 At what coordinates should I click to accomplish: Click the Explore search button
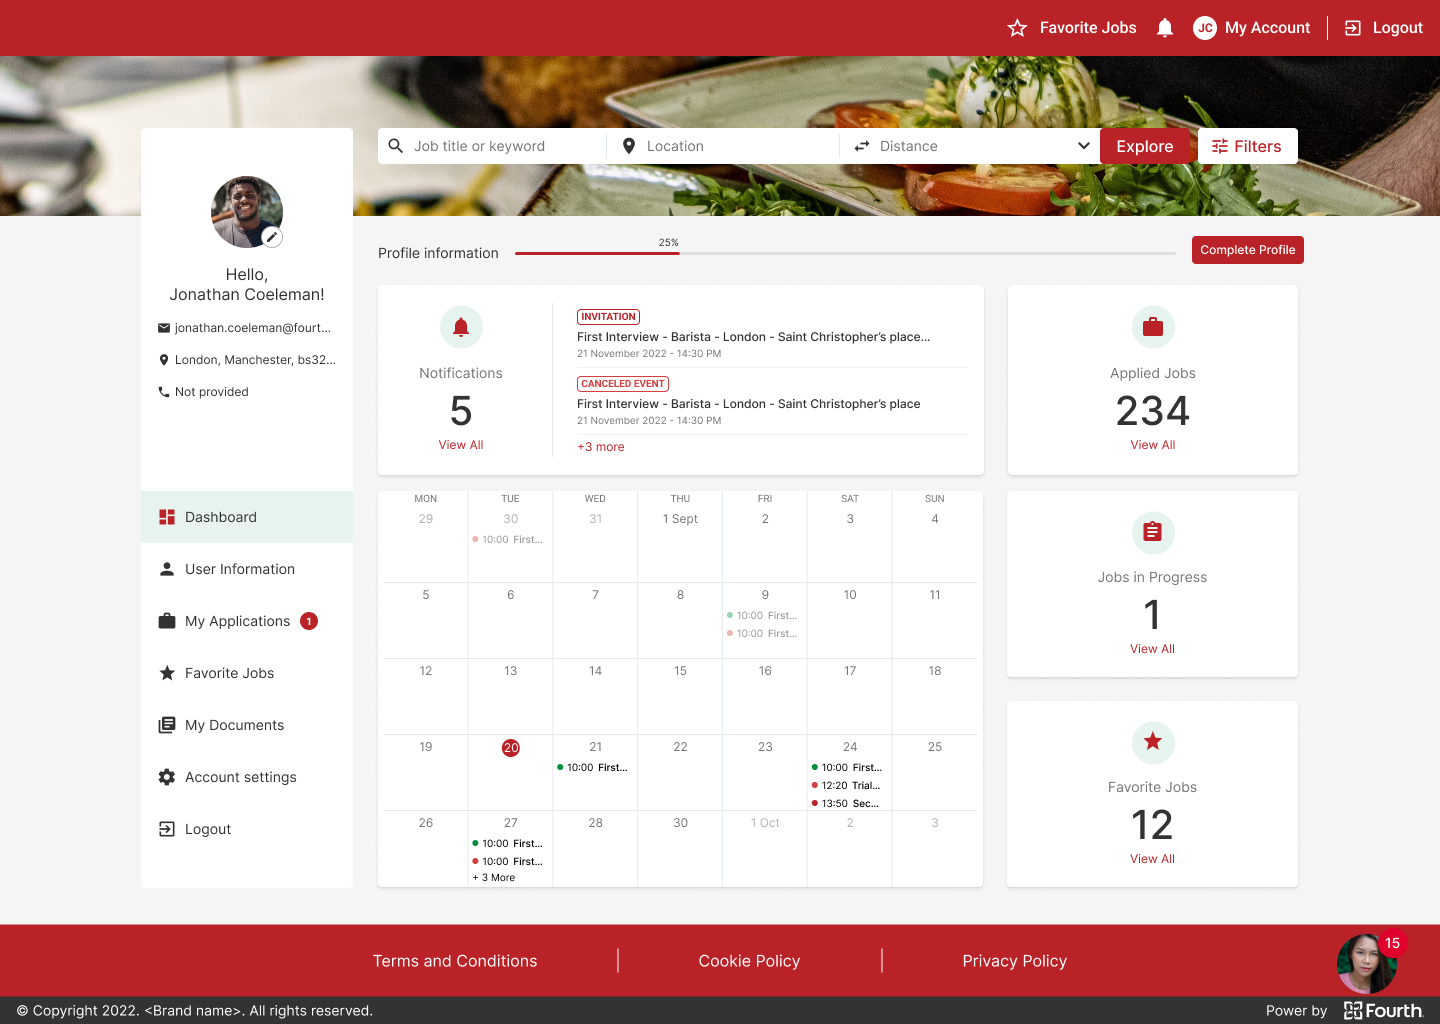pos(1144,146)
